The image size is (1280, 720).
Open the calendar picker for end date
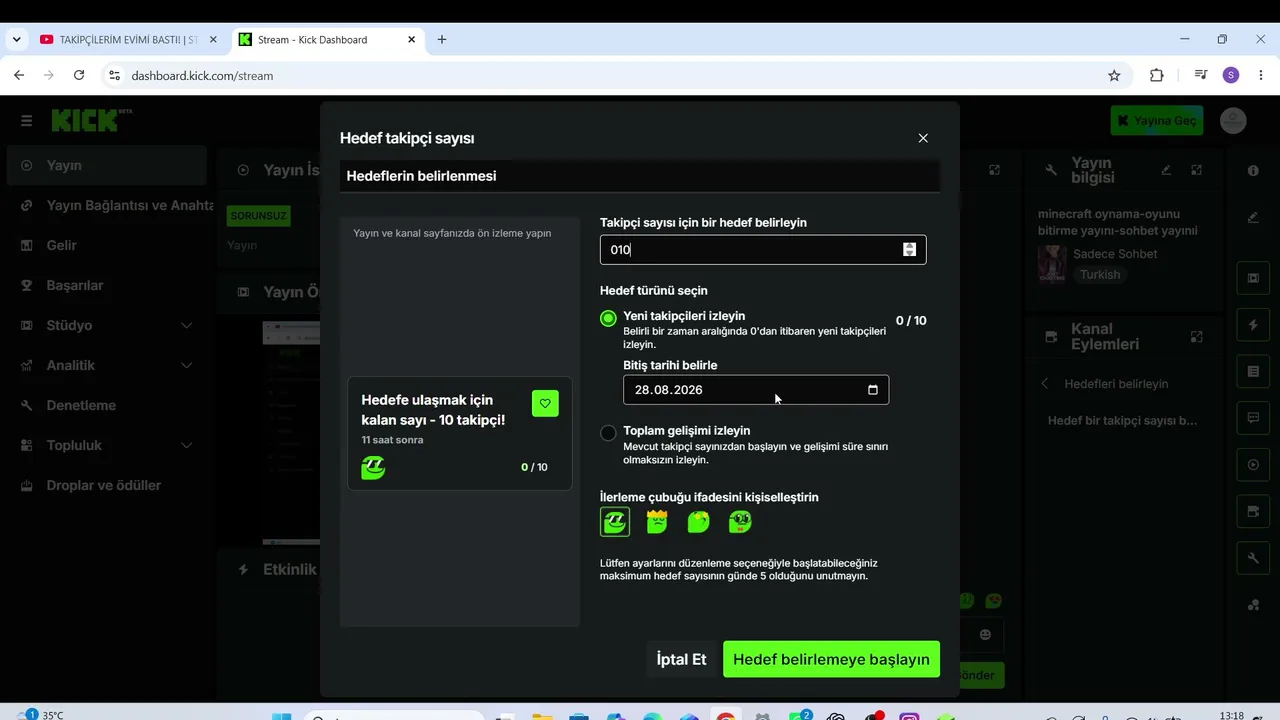coord(872,390)
